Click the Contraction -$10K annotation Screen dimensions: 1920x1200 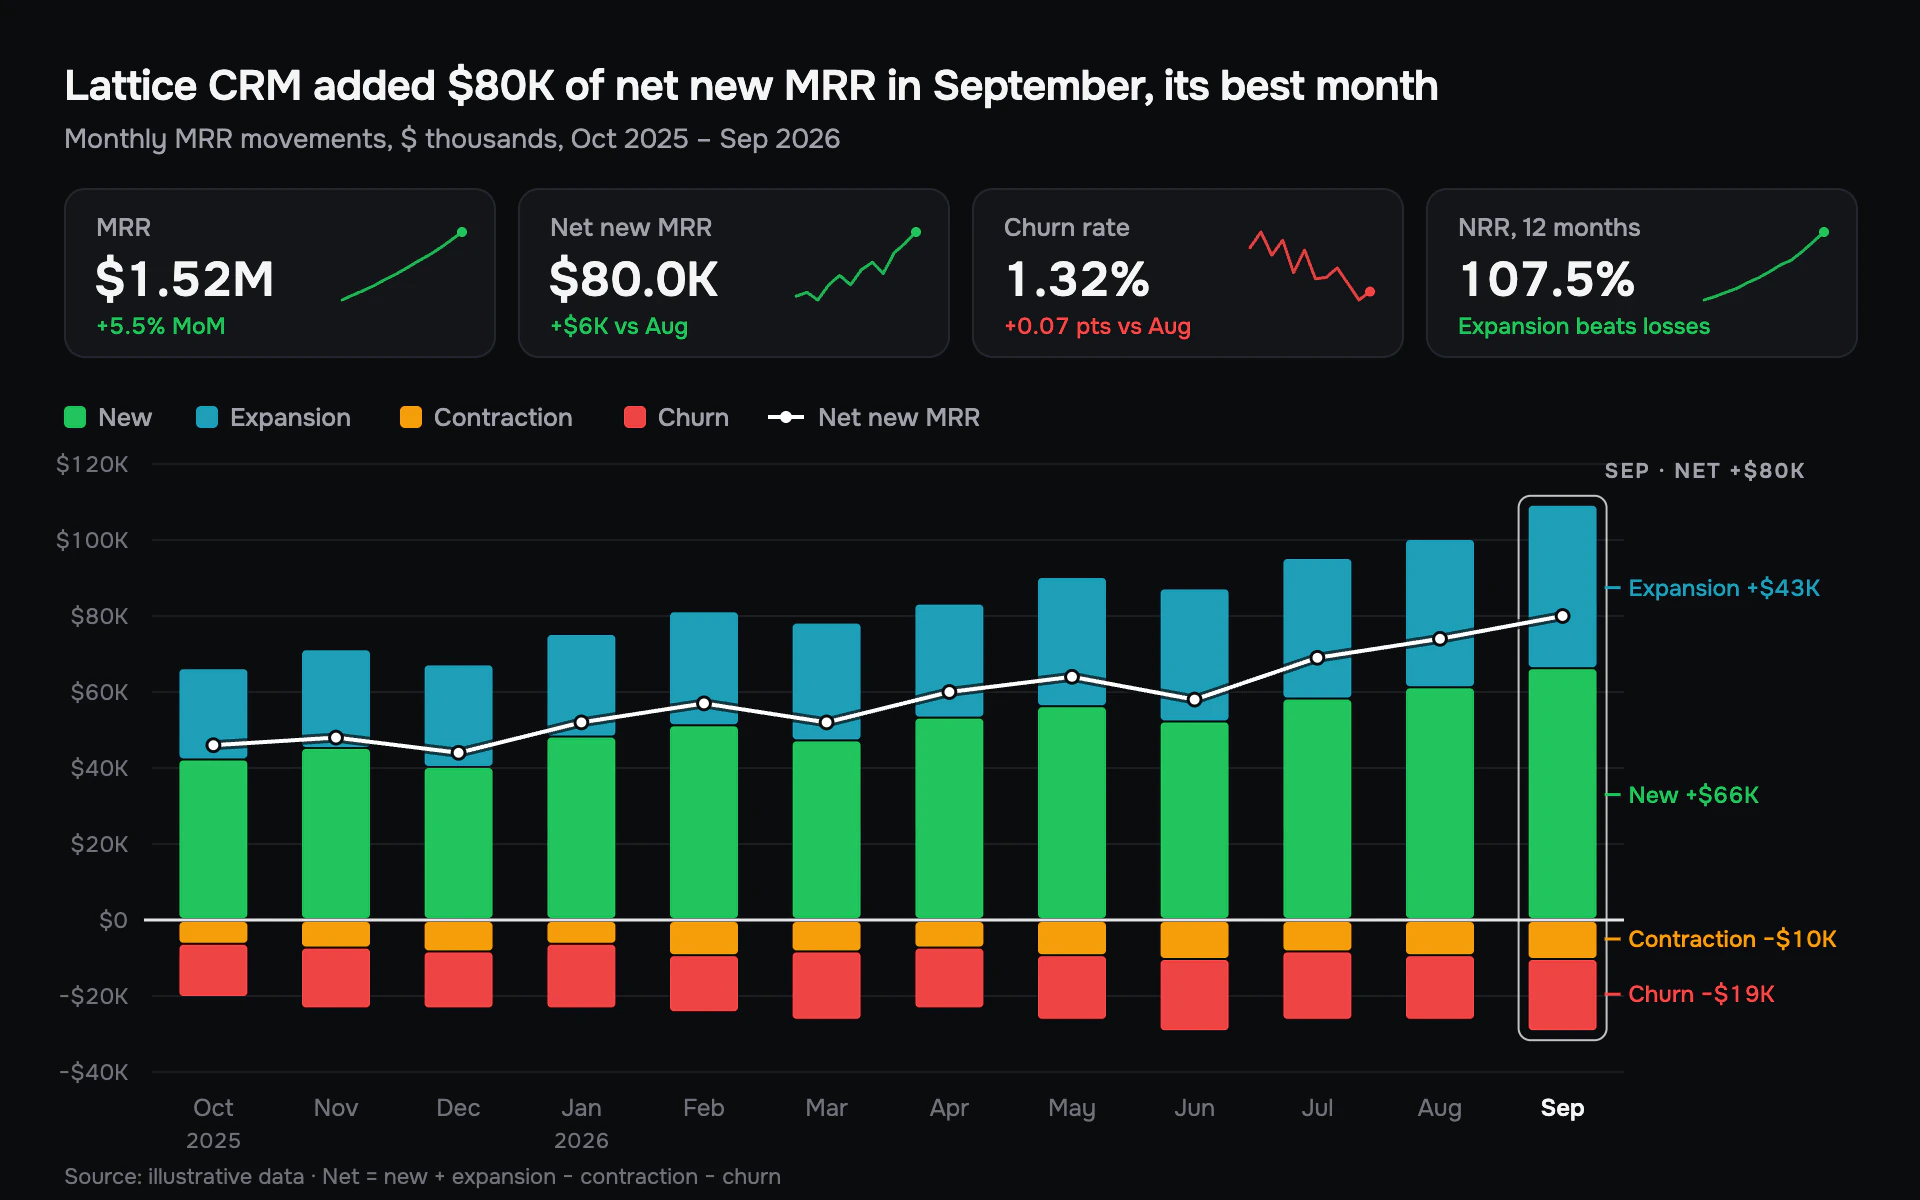pos(1732,939)
